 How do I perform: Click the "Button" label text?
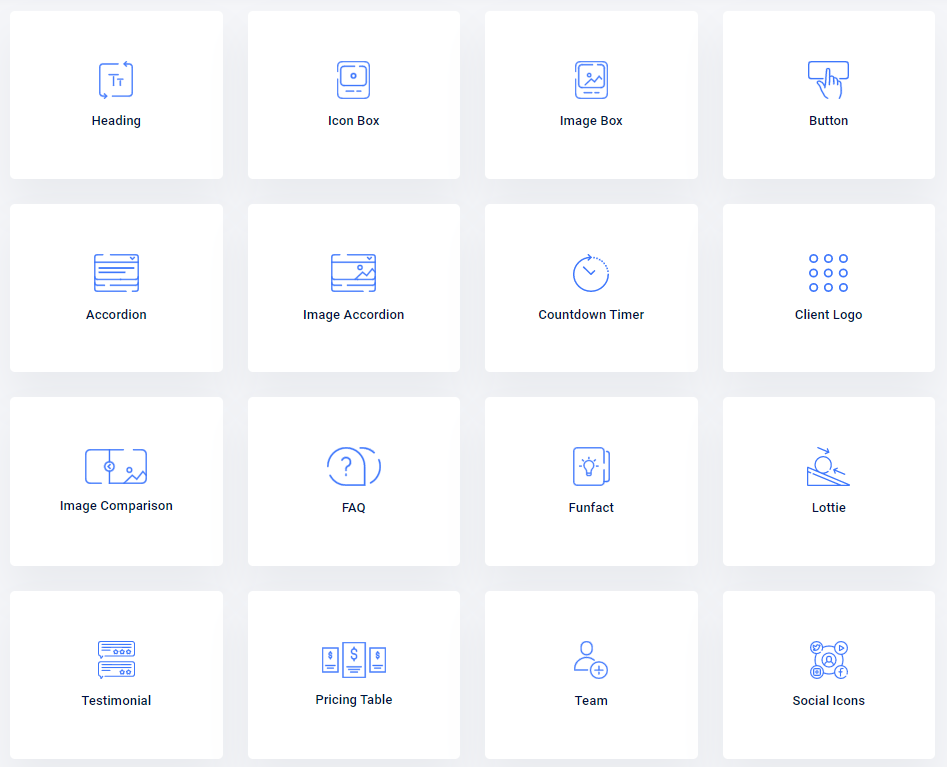829,121
